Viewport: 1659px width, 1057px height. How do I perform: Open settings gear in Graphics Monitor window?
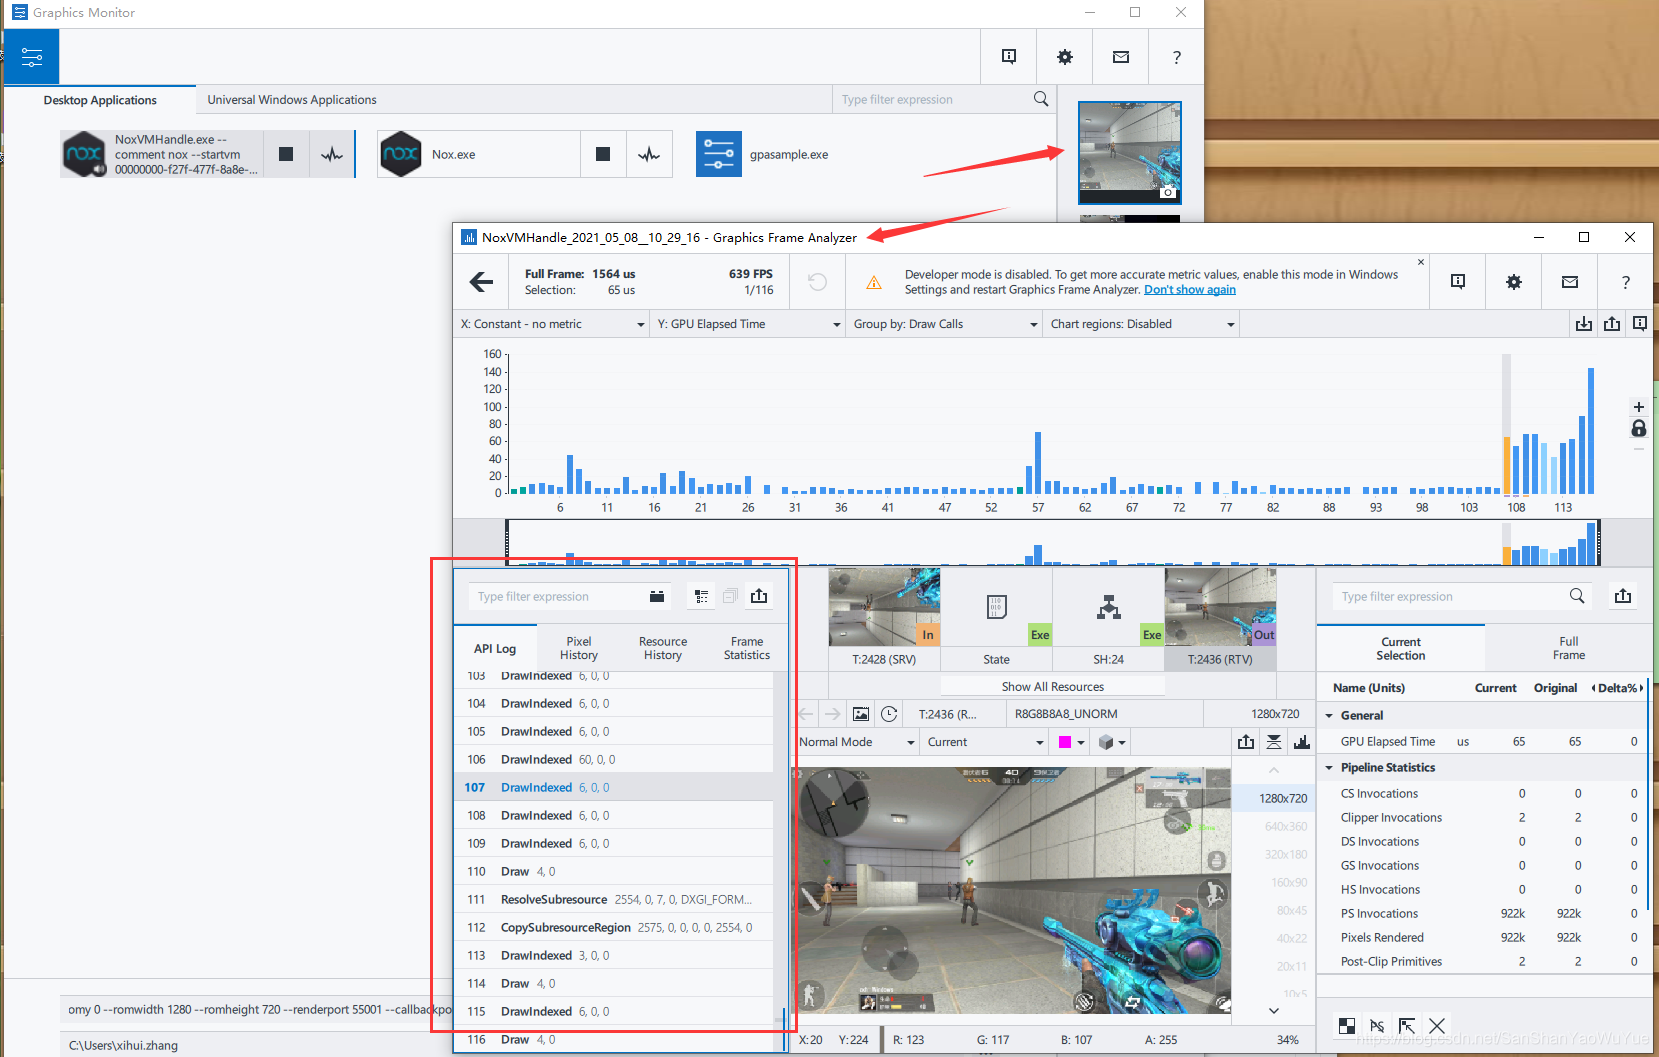tap(1065, 57)
